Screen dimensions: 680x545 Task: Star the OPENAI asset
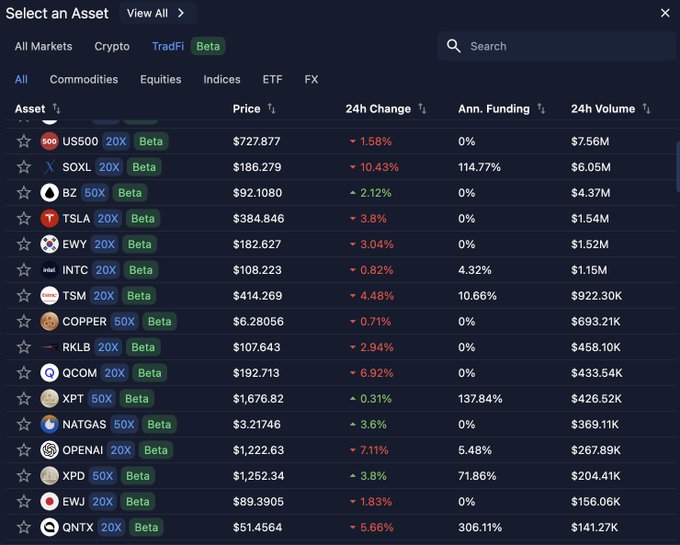[x=24, y=450]
